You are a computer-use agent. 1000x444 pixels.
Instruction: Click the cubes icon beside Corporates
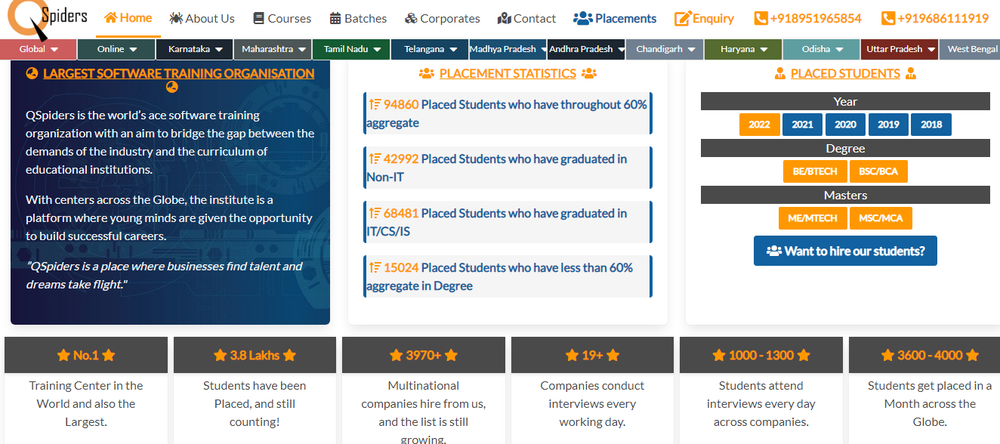click(x=411, y=18)
